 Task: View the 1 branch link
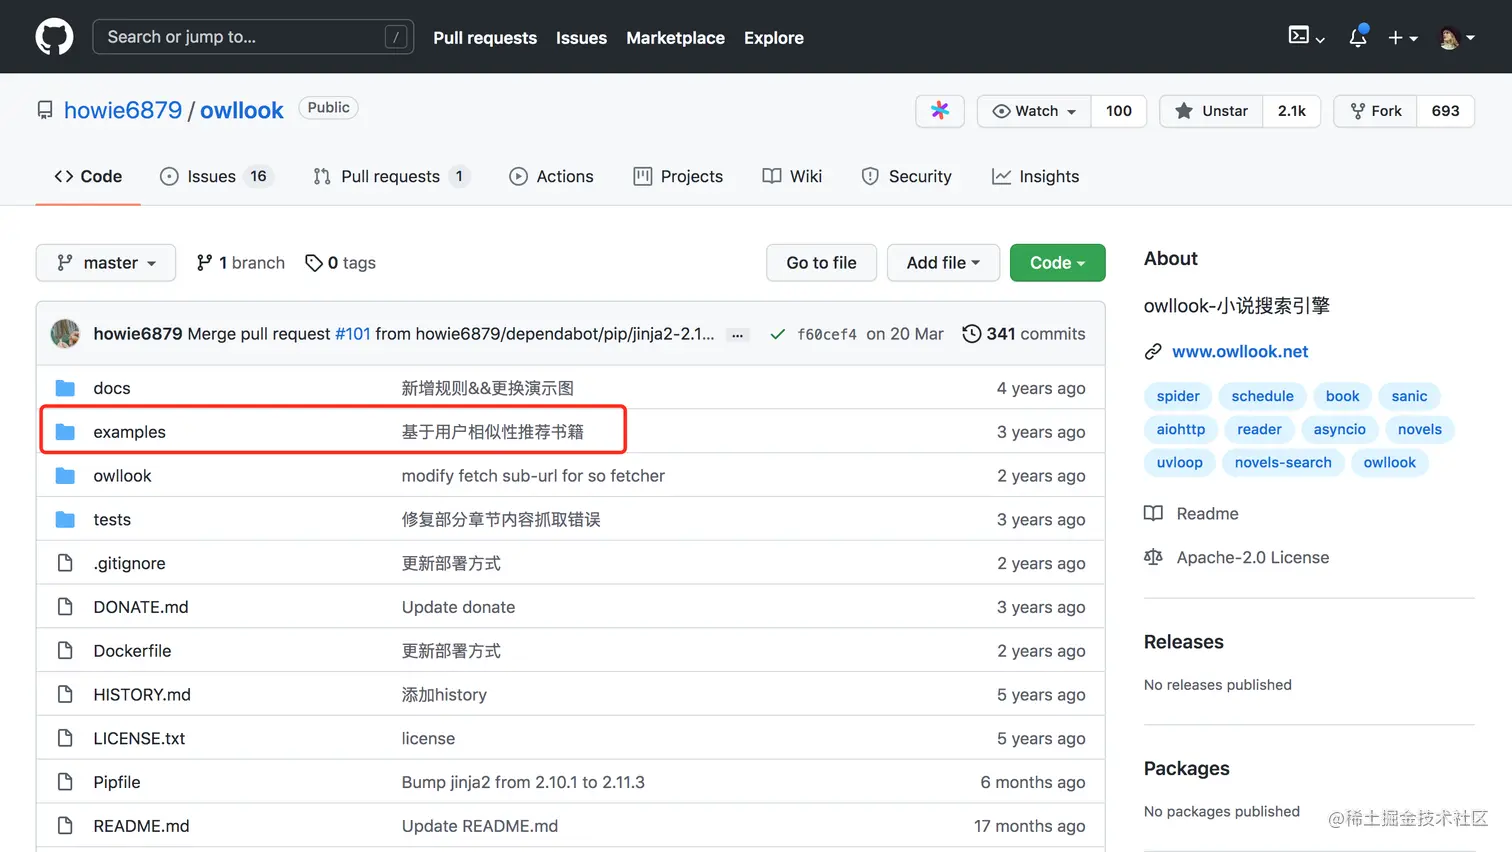(241, 263)
